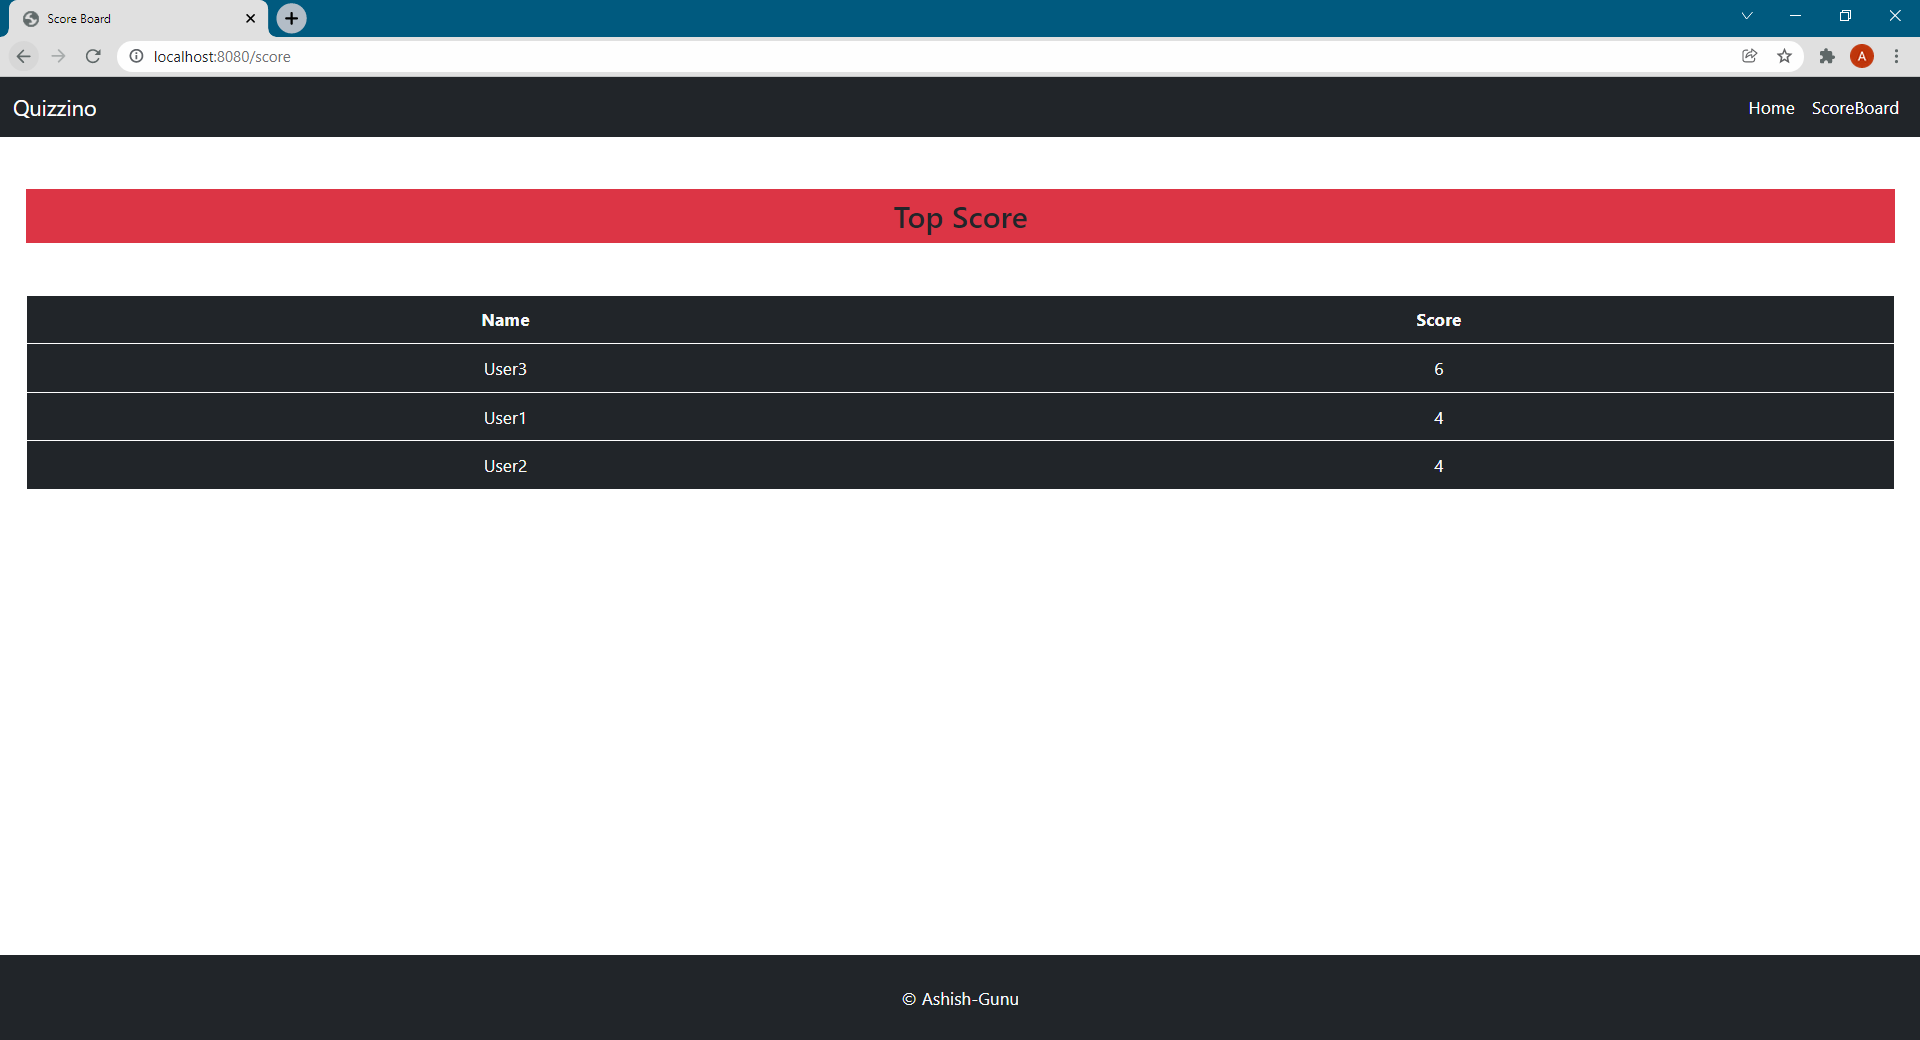This screenshot has height=1040, width=1920.
Task: Reload the score page
Action: point(93,56)
